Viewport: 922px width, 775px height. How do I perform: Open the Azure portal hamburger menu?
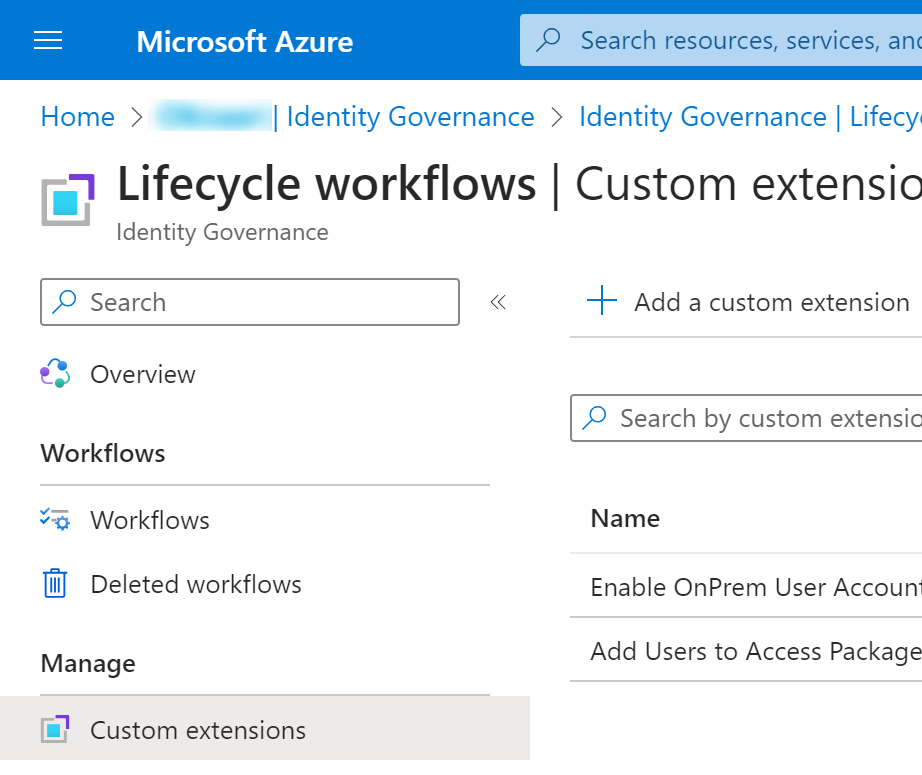(x=48, y=41)
